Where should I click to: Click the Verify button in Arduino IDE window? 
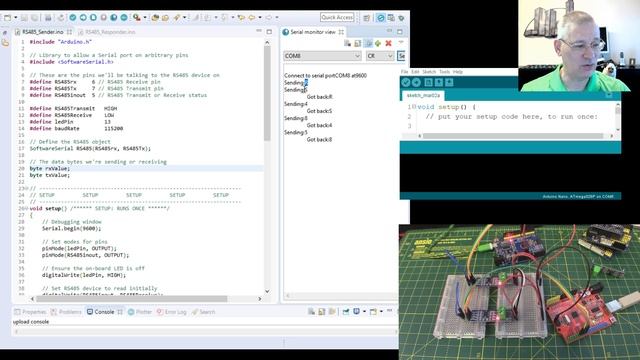[405, 82]
